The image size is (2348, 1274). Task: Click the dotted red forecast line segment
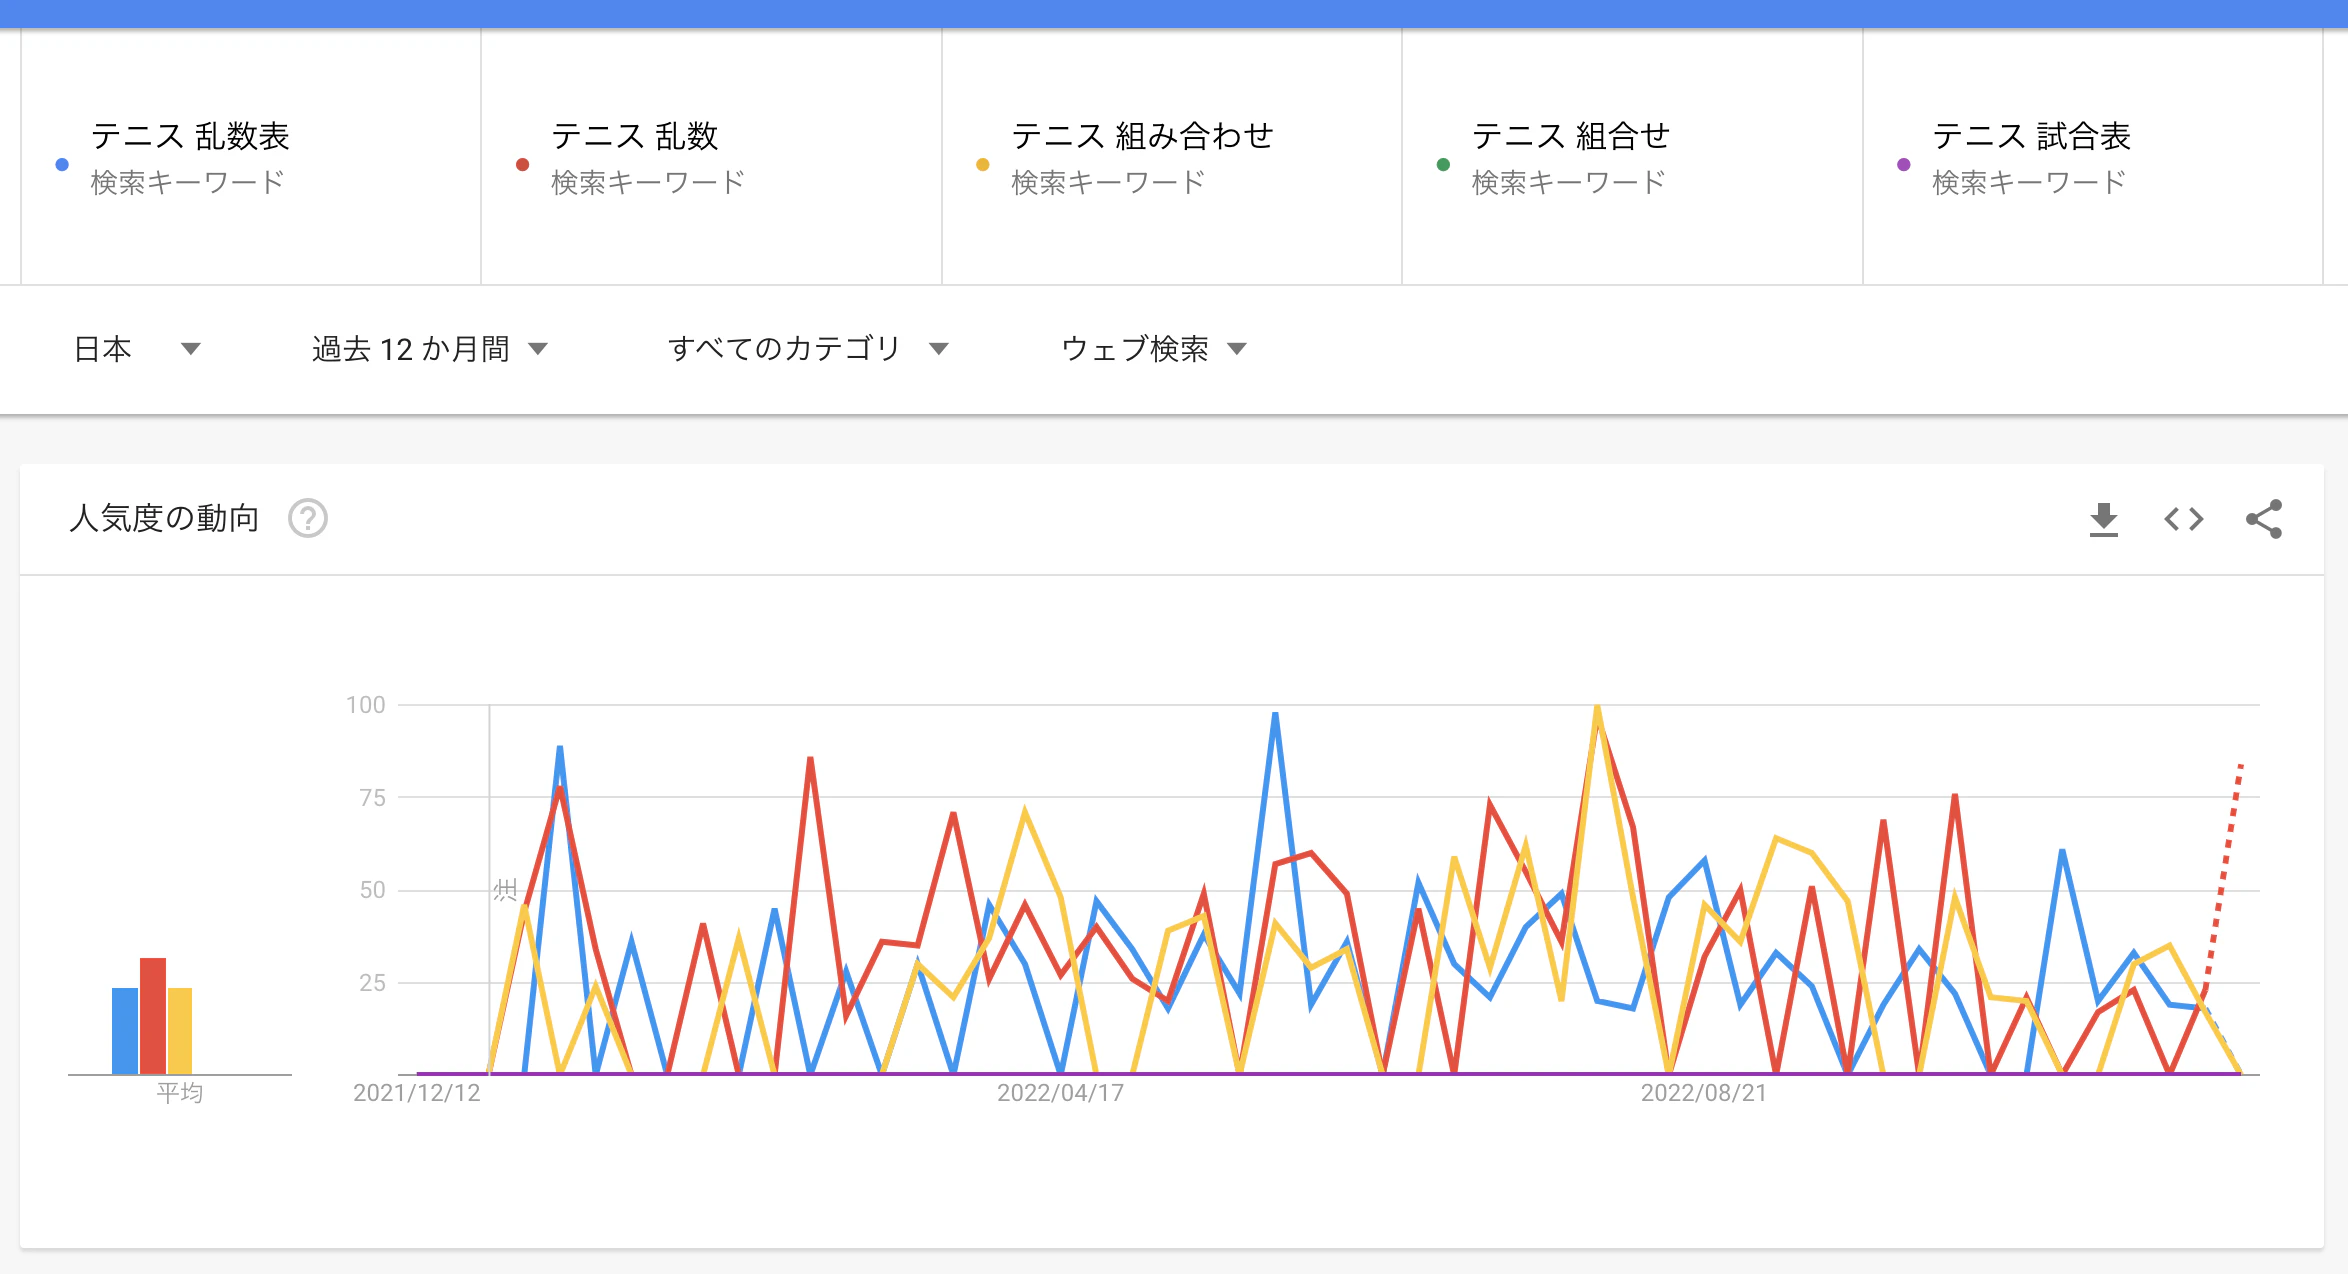pos(2223,876)
